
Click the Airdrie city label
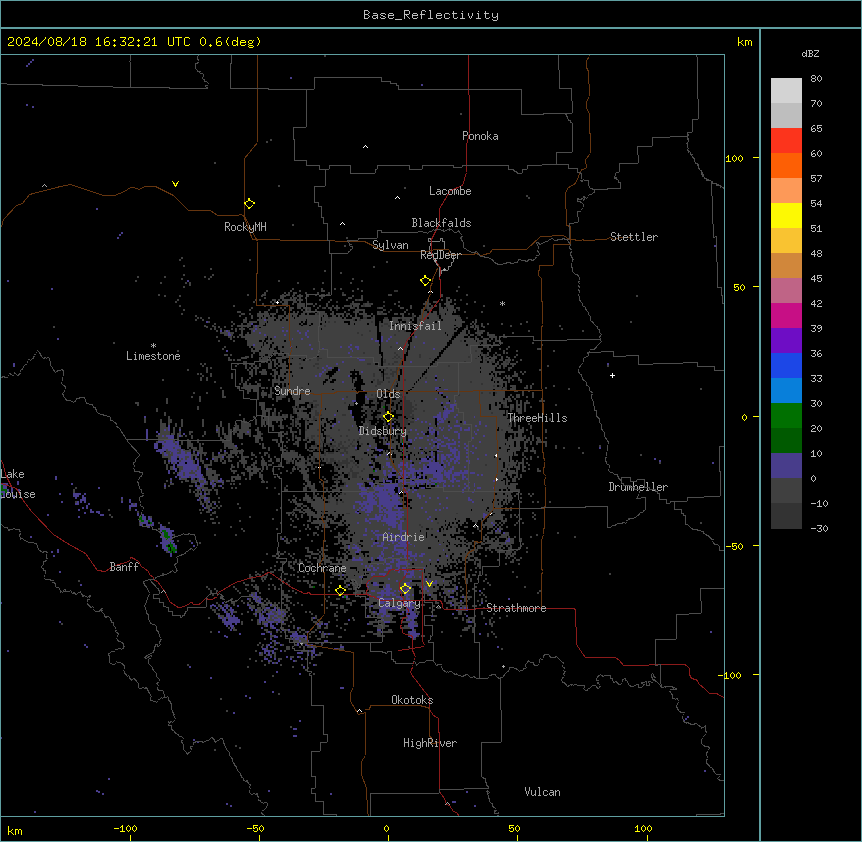[403, 537]
